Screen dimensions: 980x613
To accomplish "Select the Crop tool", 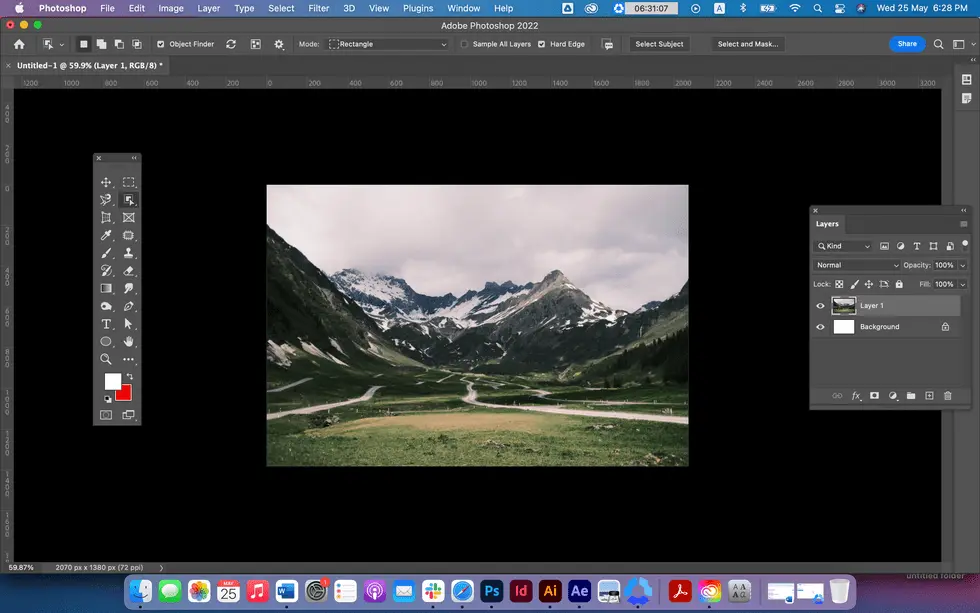I will coord(105,217).
